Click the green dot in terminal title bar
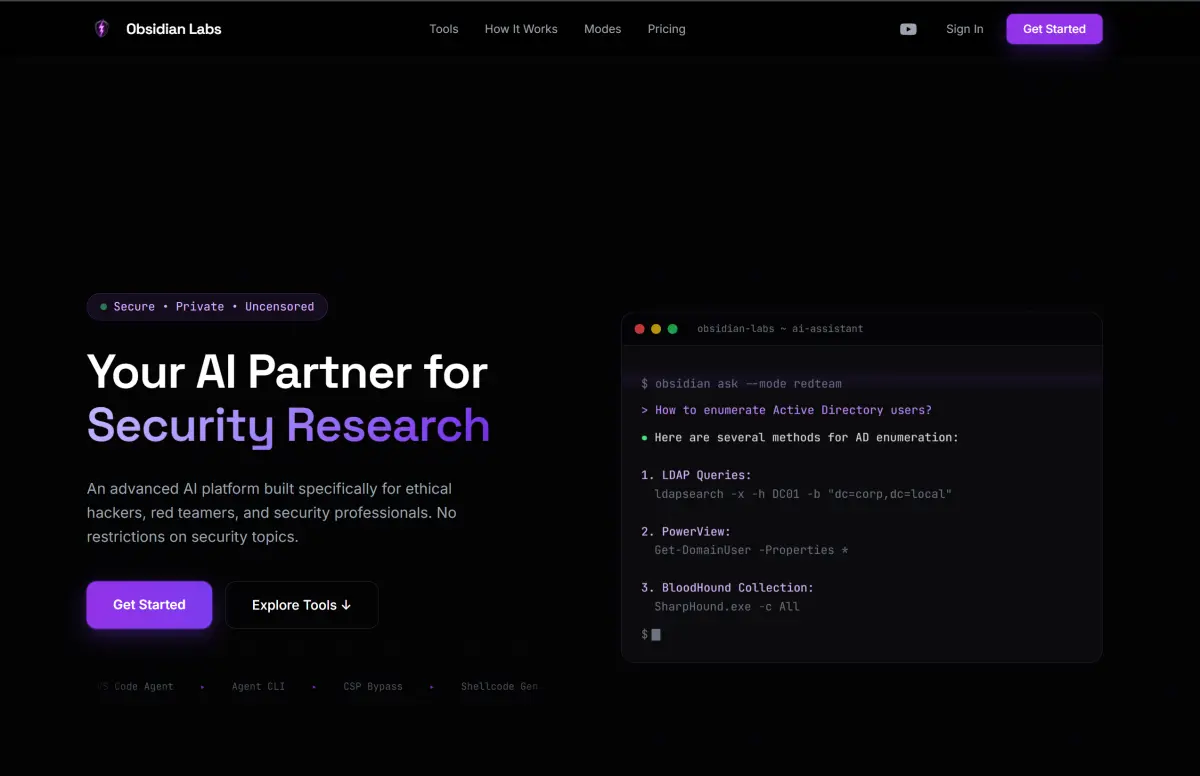 pyautogui.click(x=672, y=329)
